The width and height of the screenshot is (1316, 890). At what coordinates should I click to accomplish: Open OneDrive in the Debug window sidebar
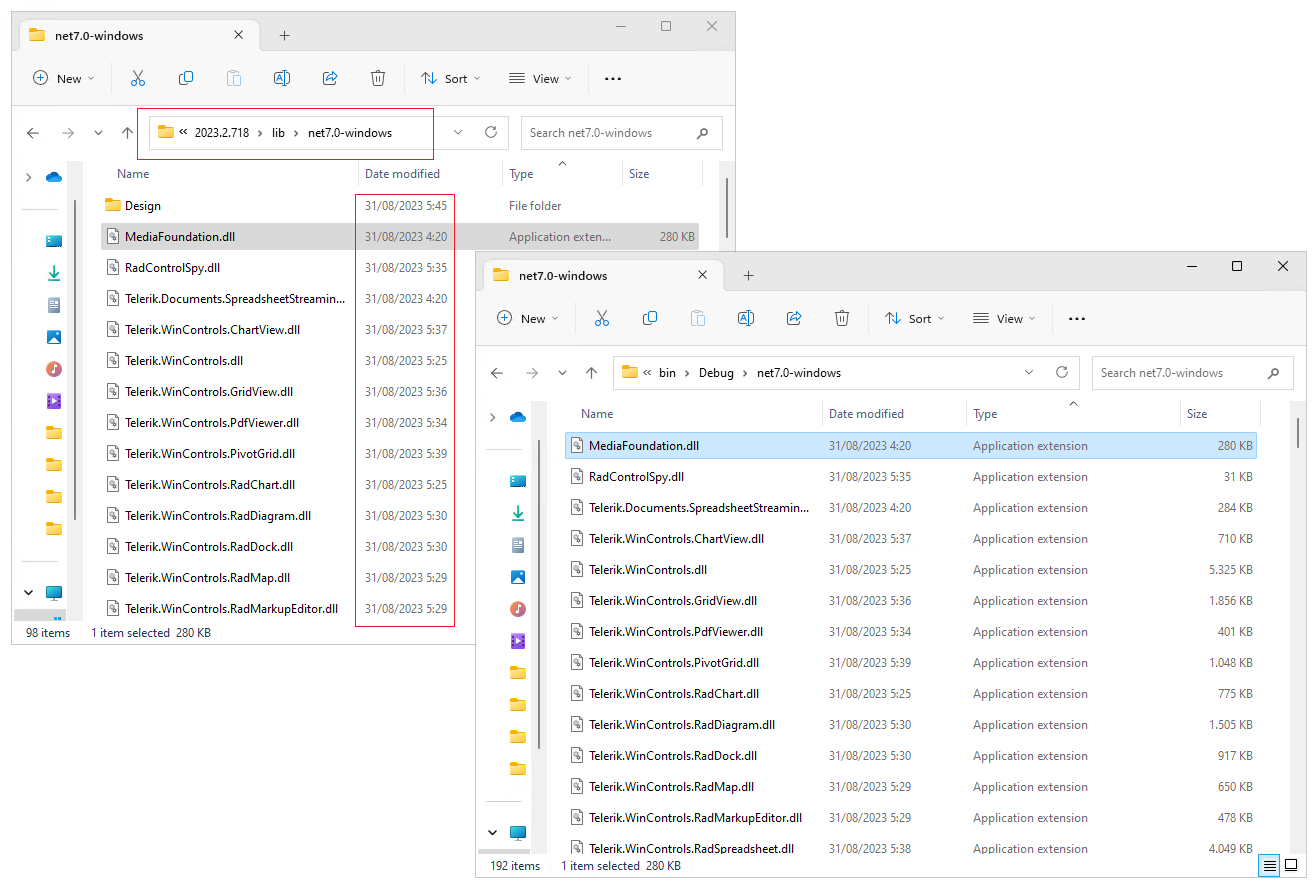(518, 417)
